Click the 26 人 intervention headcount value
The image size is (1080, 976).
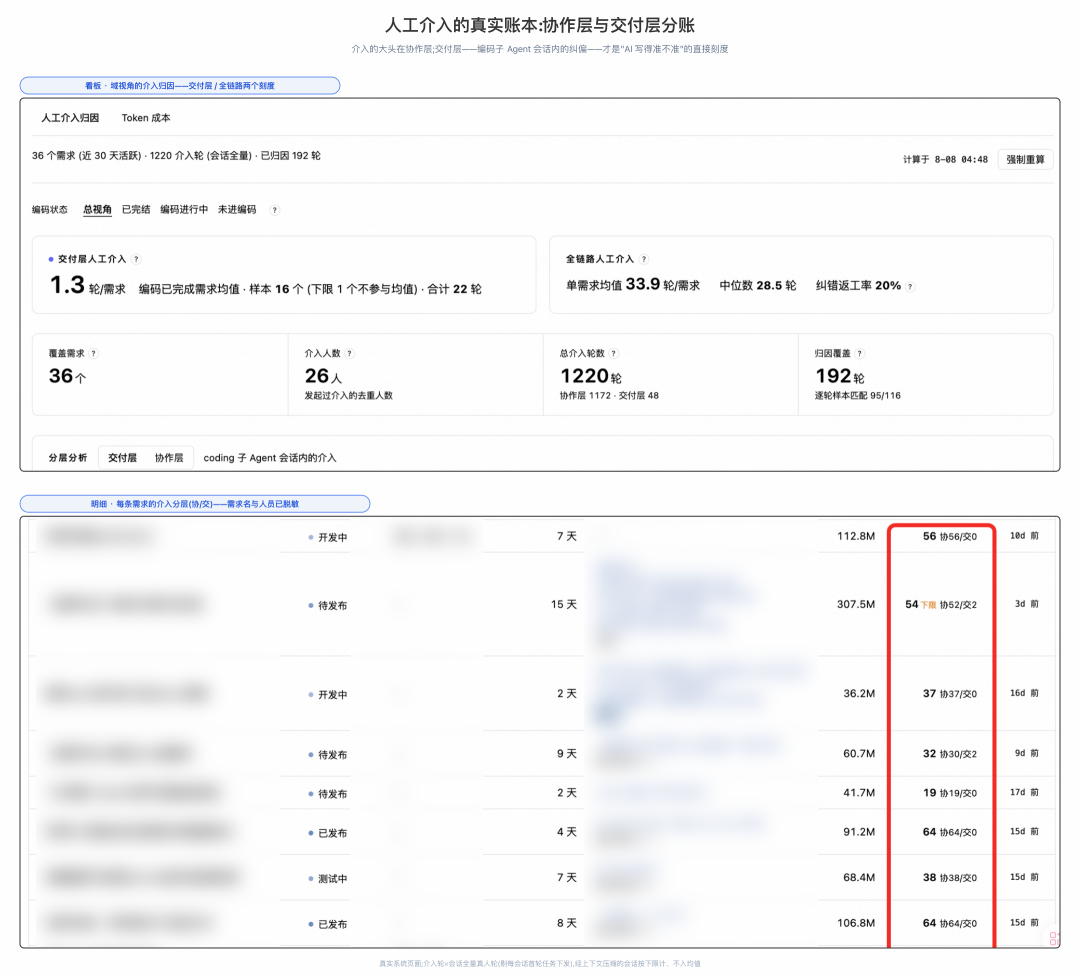(x=323, y=376)
